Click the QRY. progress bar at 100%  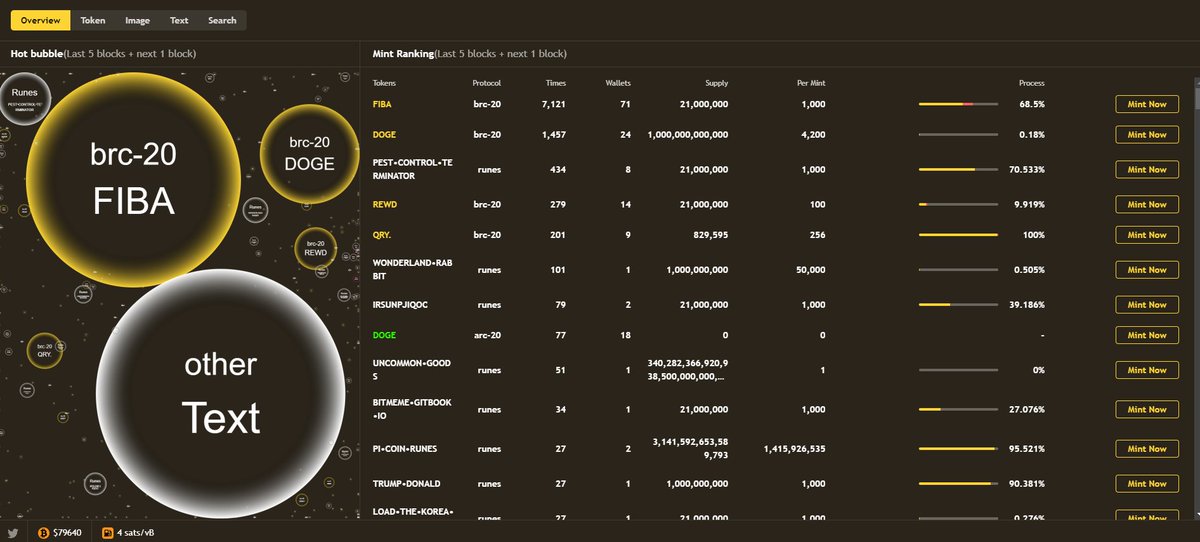coord(958,235)
